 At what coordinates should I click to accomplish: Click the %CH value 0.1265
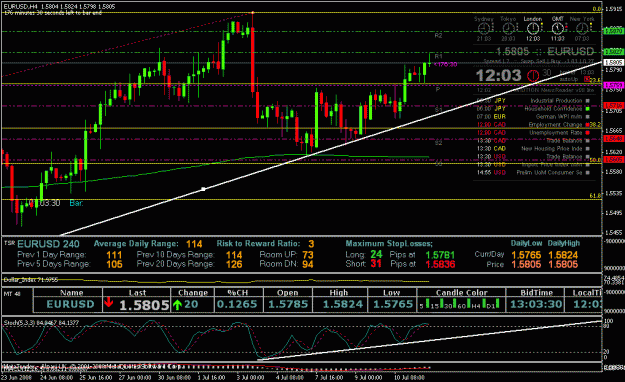pos(237,304)
